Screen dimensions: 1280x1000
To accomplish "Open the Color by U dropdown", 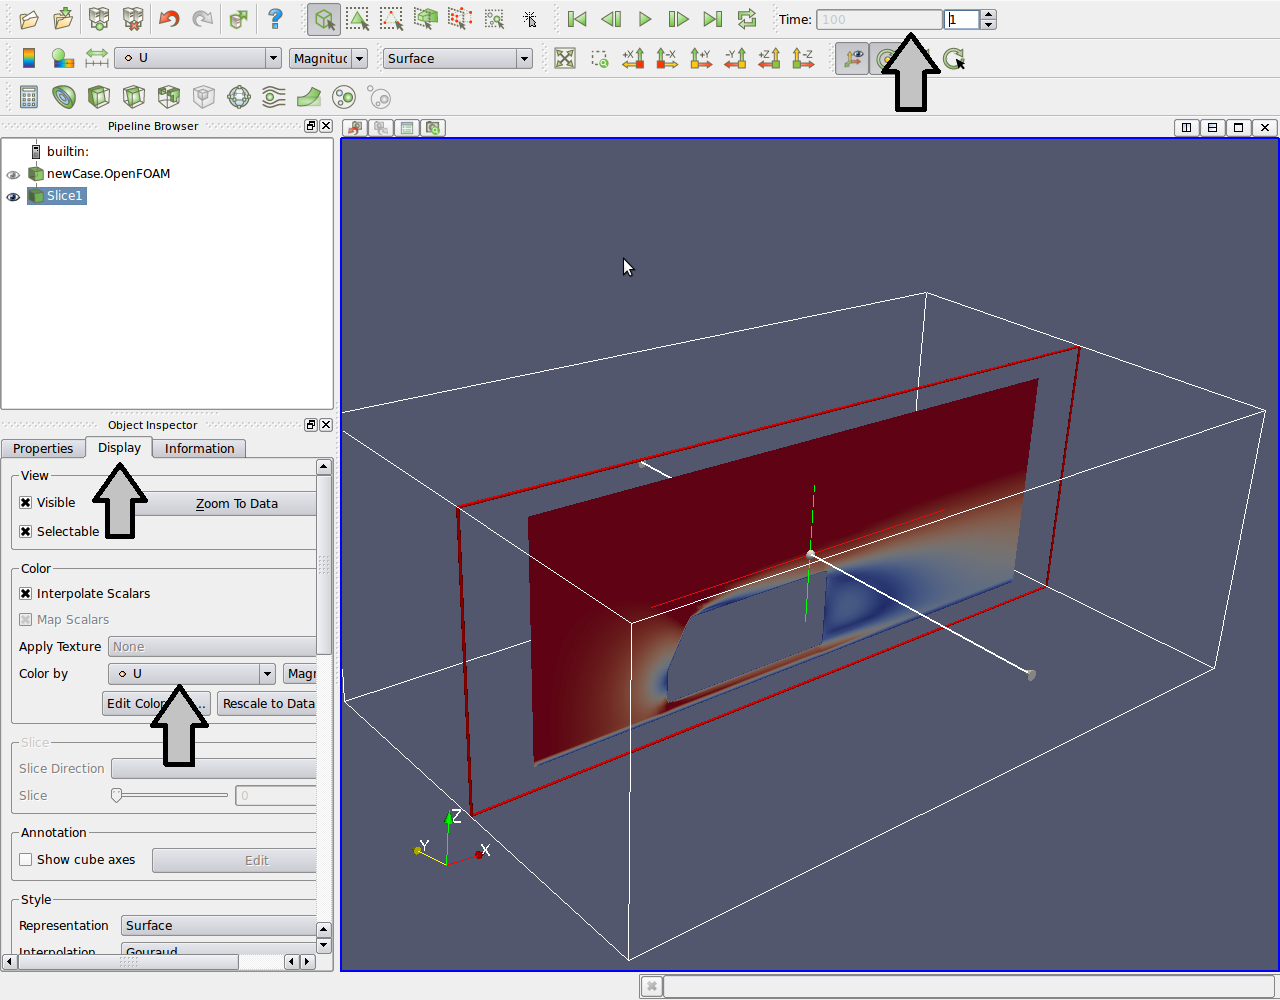I will pyautogui.click(x=192, y=674).
